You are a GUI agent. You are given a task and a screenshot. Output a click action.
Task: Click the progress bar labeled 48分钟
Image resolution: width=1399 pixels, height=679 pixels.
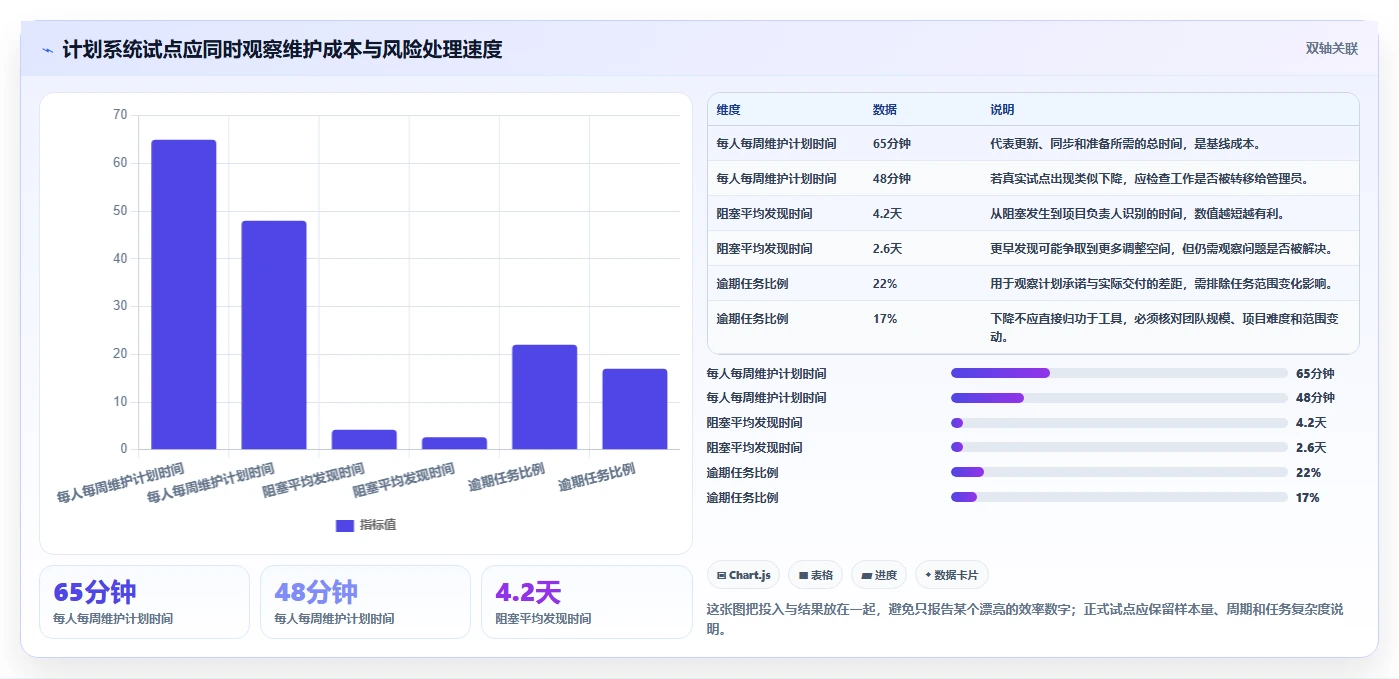(1119, 398)
